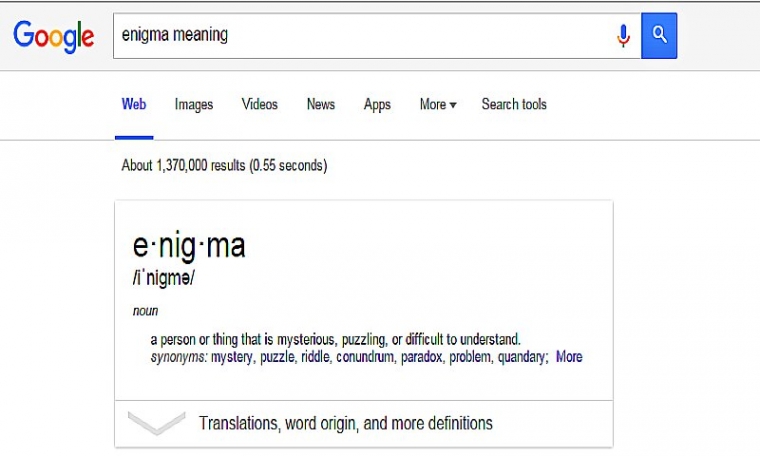Image resolution: width=760 pixels, height=456 pixels.
Task: Expand the More dropdown menu
Action: [438, 104]
